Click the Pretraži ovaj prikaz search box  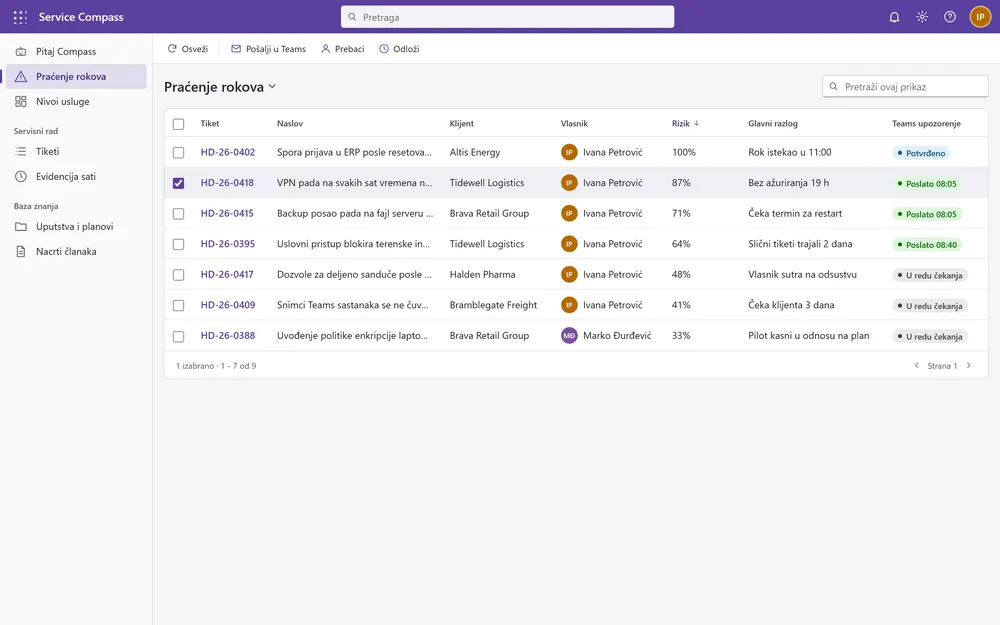[x=905, y=87]
